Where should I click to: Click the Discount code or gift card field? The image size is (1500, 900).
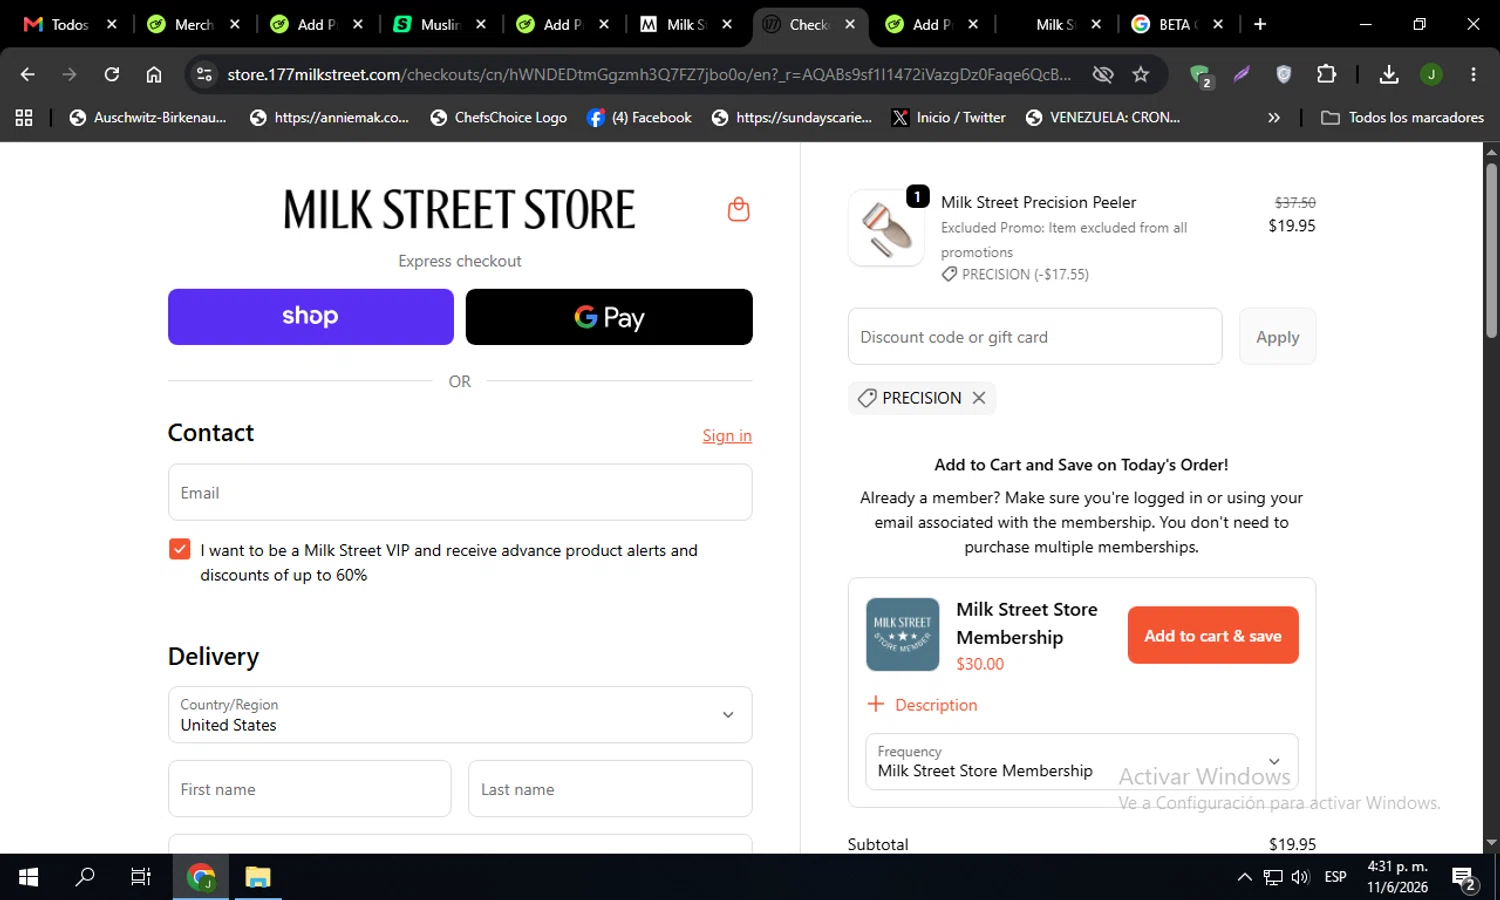(1035, 337)
